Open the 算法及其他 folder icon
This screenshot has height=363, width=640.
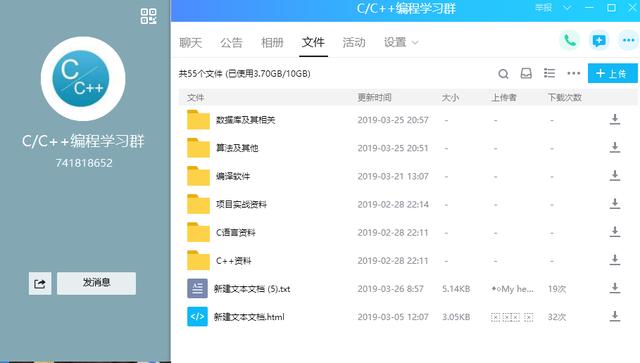[x=198, y=148]
